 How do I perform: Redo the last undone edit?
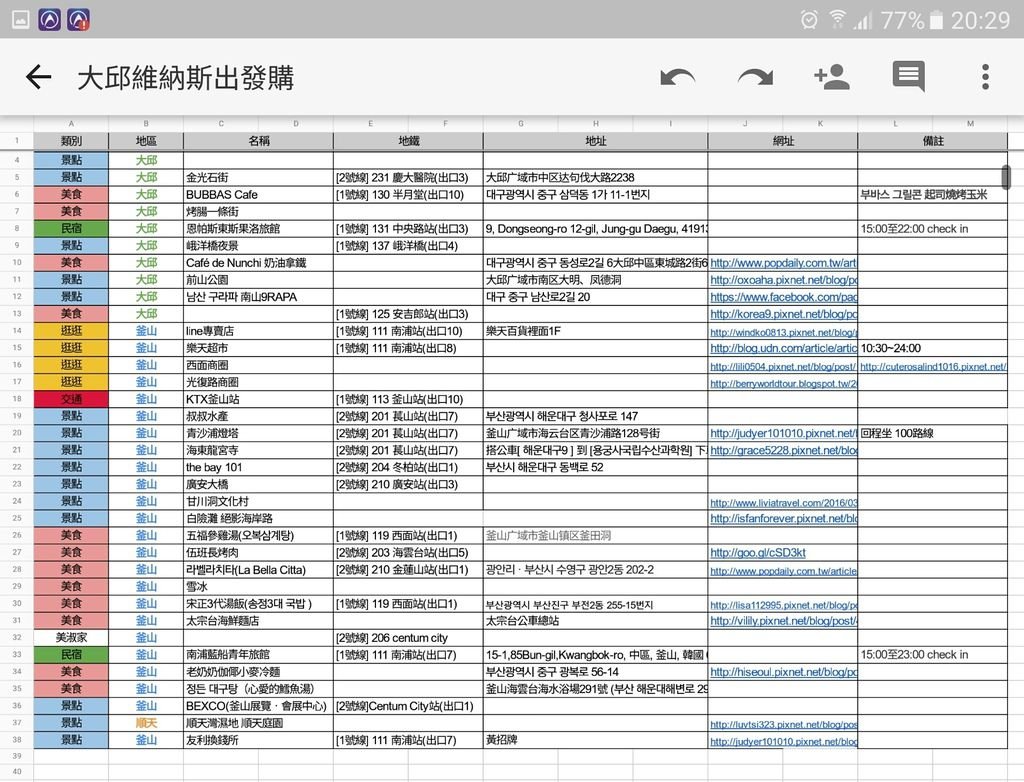coord(756,77)
